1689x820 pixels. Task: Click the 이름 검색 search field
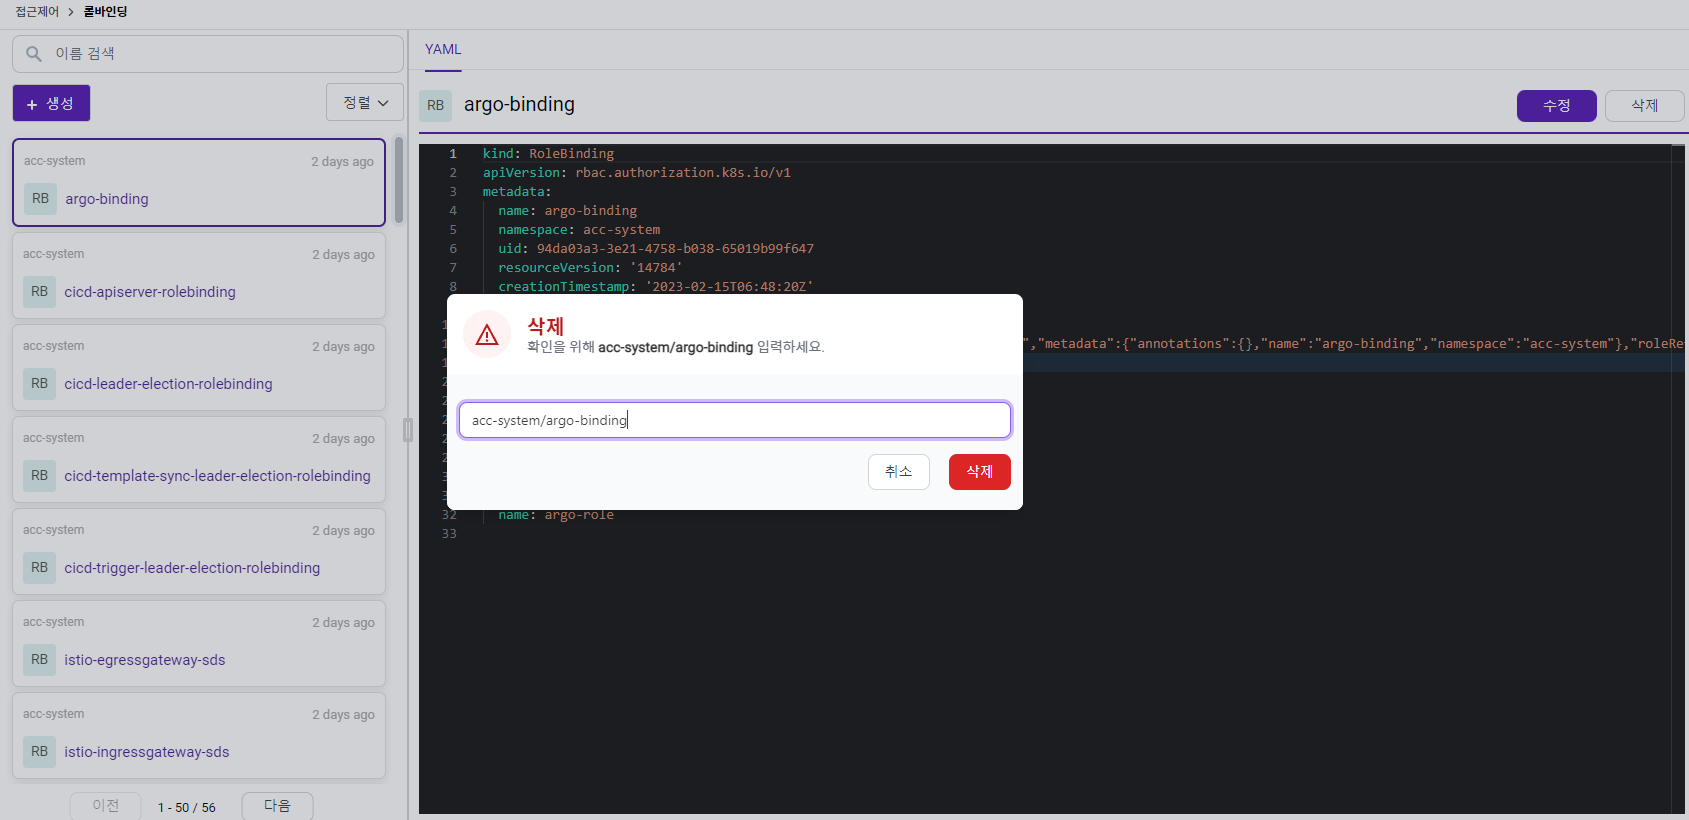(x=208, y=54)
